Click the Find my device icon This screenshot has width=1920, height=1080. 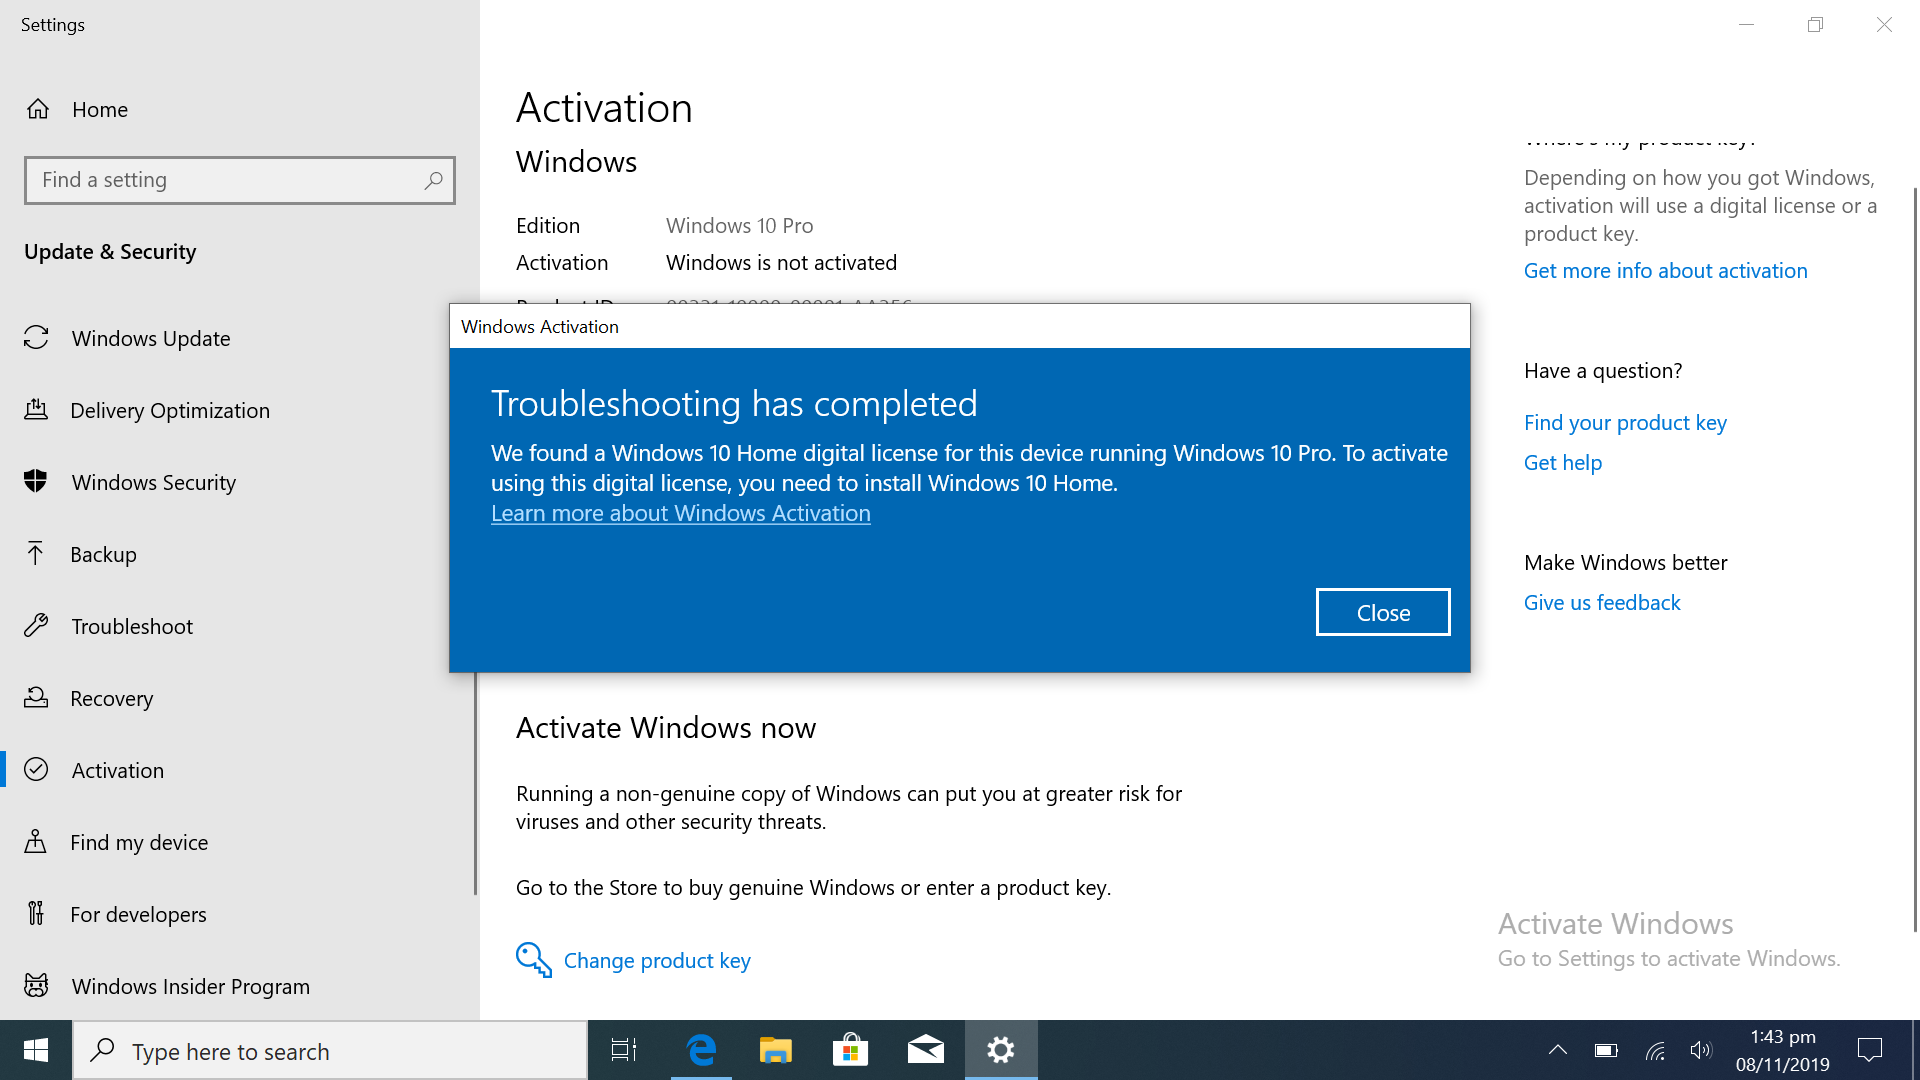36,842
